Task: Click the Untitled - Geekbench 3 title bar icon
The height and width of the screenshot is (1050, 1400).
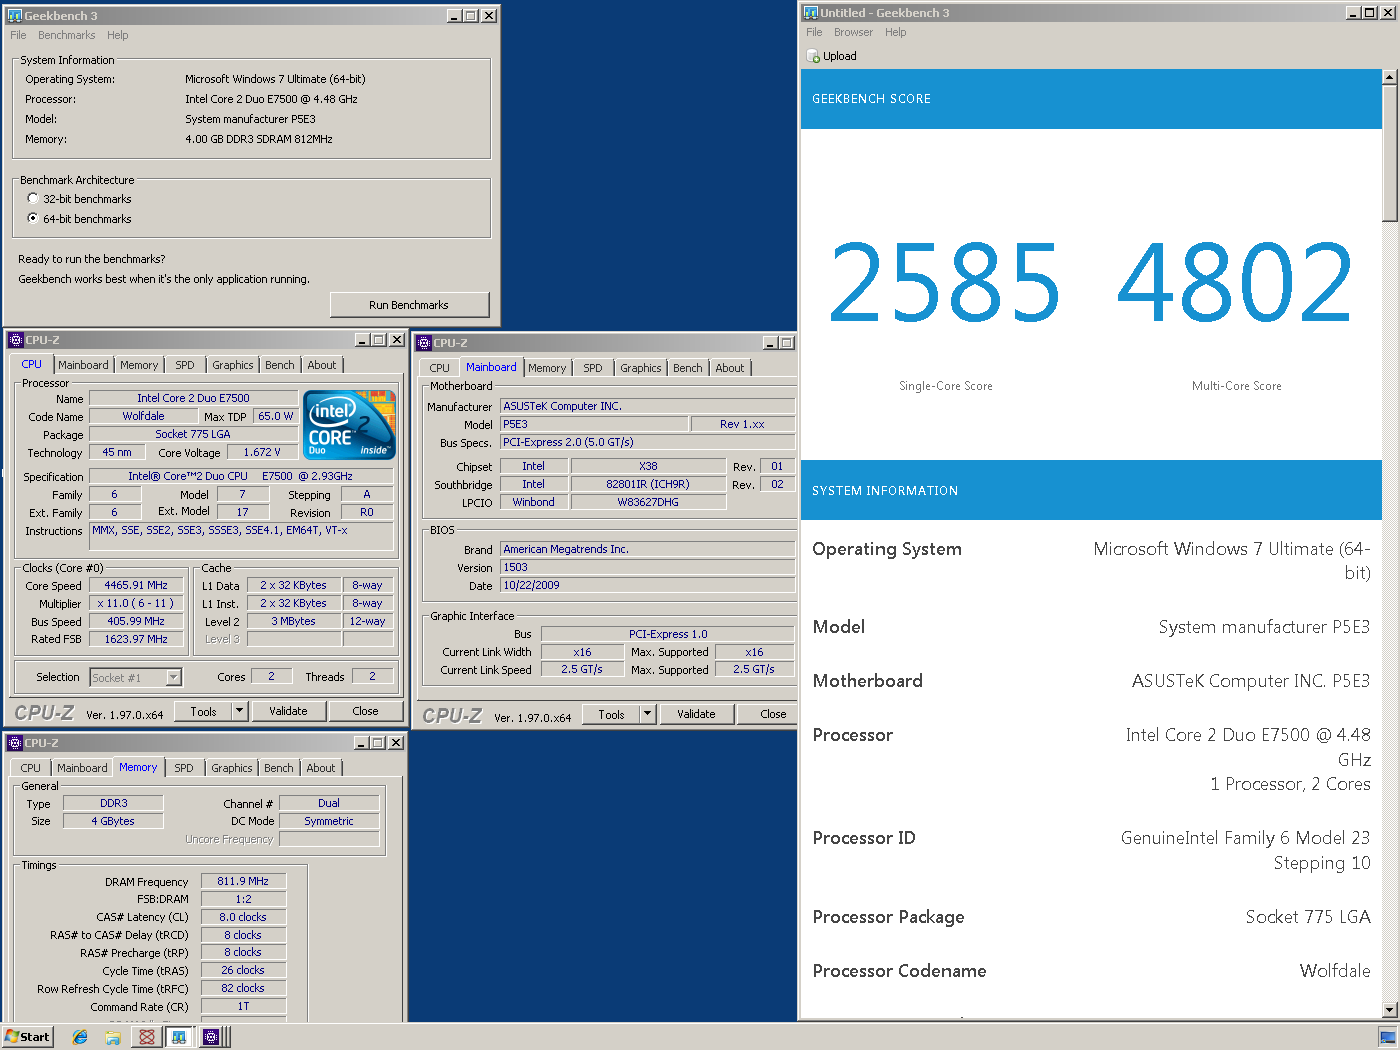Action: tap(811, 13)
